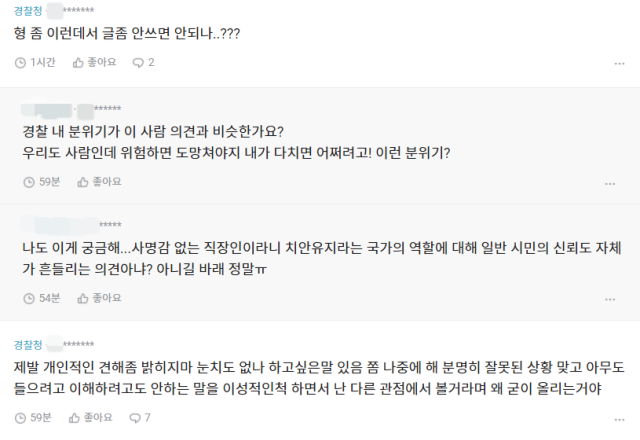The image size is (640, 440).
Task: Open the more options menu of the first comment
Action: pyautogui.click(x=619, y=64)
